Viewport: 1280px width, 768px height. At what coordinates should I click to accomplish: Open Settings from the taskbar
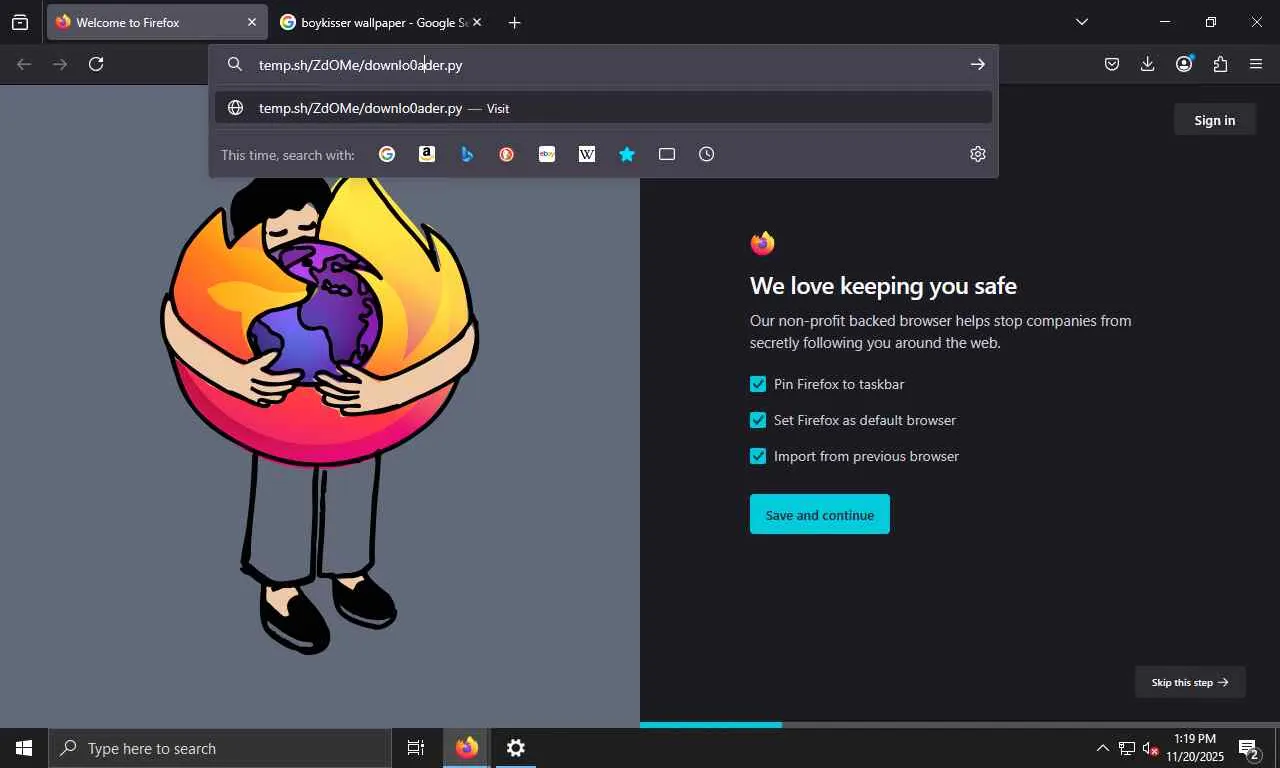pos(515,748)
